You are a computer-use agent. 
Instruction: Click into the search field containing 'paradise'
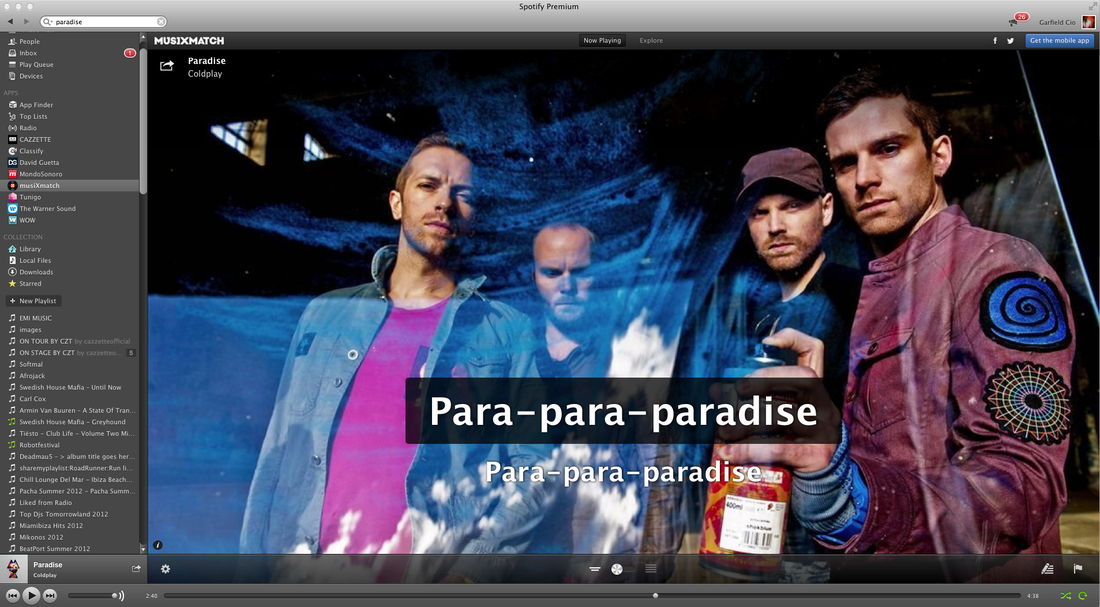(104, 22)
